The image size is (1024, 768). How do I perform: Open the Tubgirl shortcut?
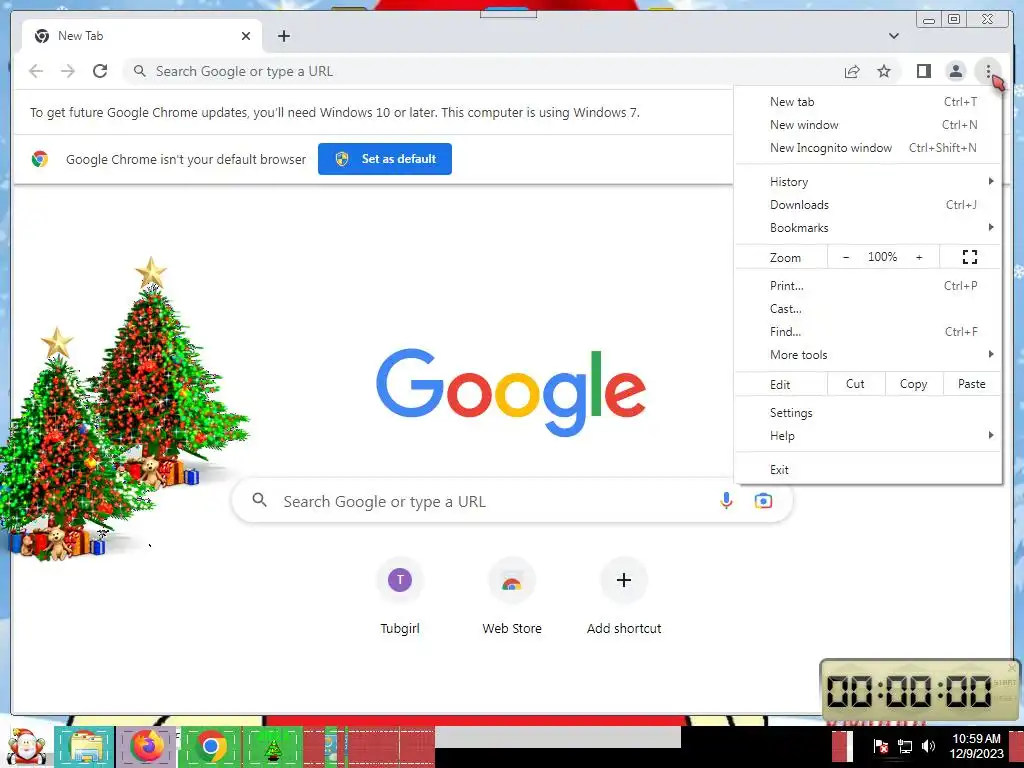400,598
